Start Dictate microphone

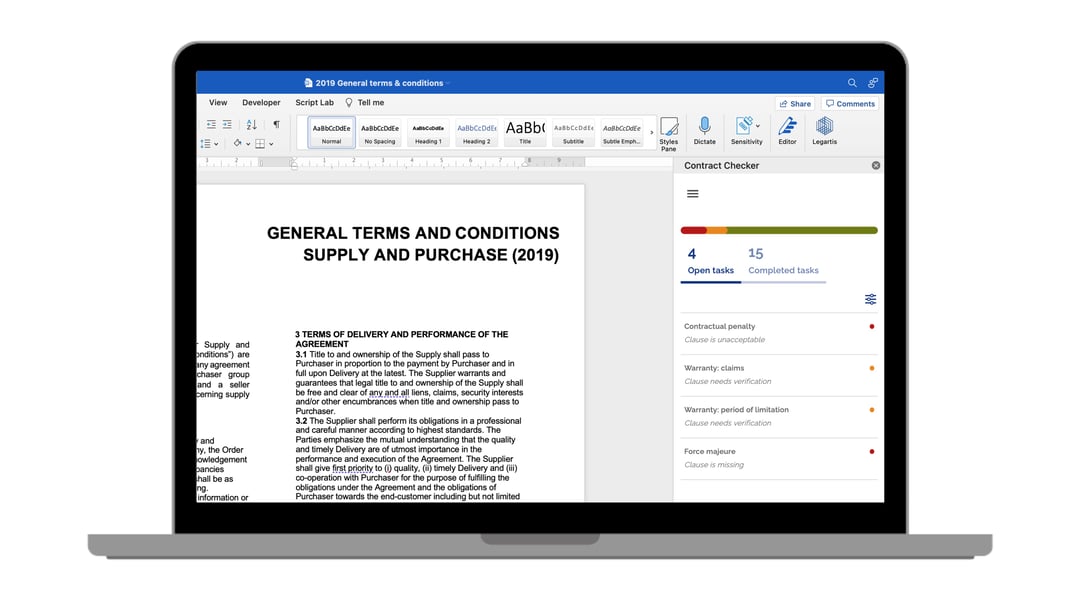(x=705, y=130)
